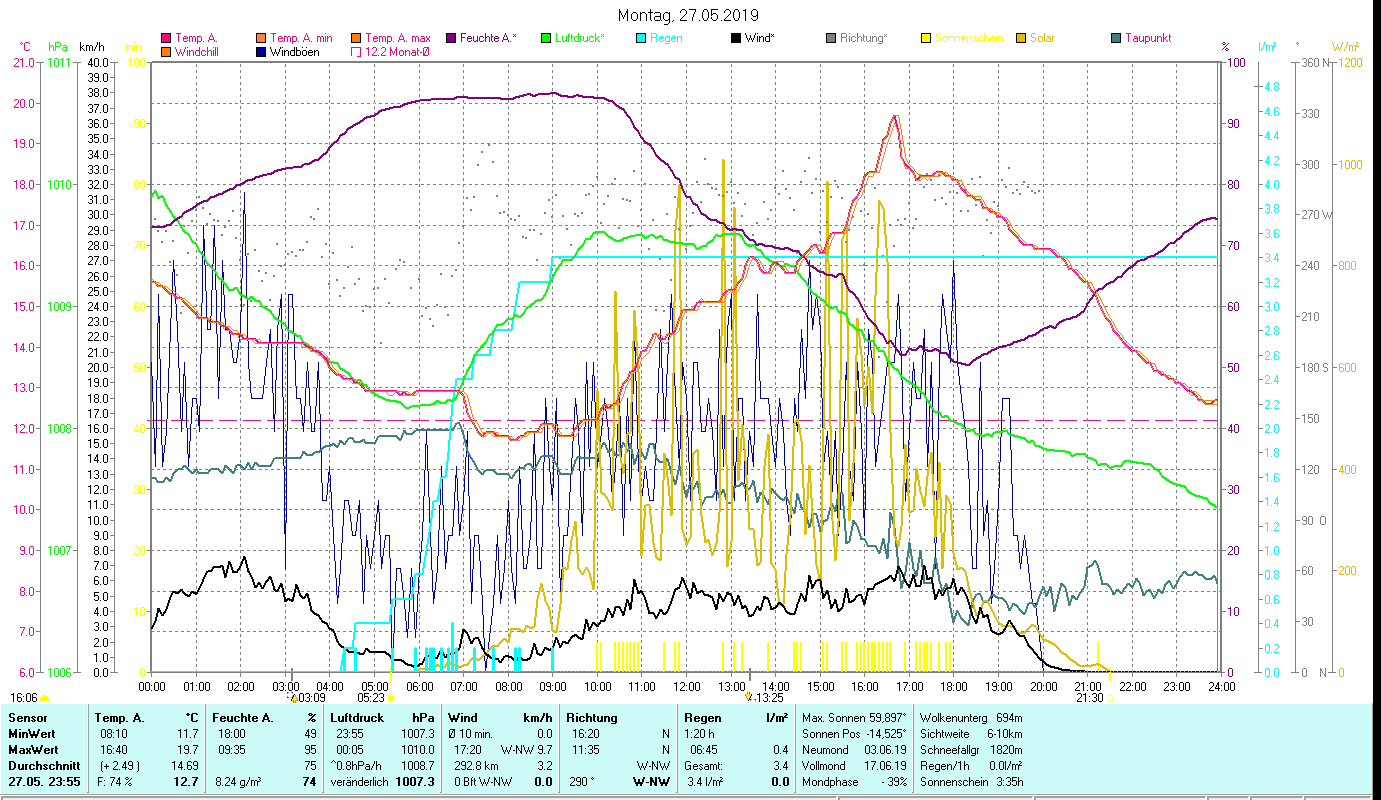Image resolution: width=1381 pixels, height=800 pixels.
Task: Click the Windchill orange legend square
Action: coord(166,52)
